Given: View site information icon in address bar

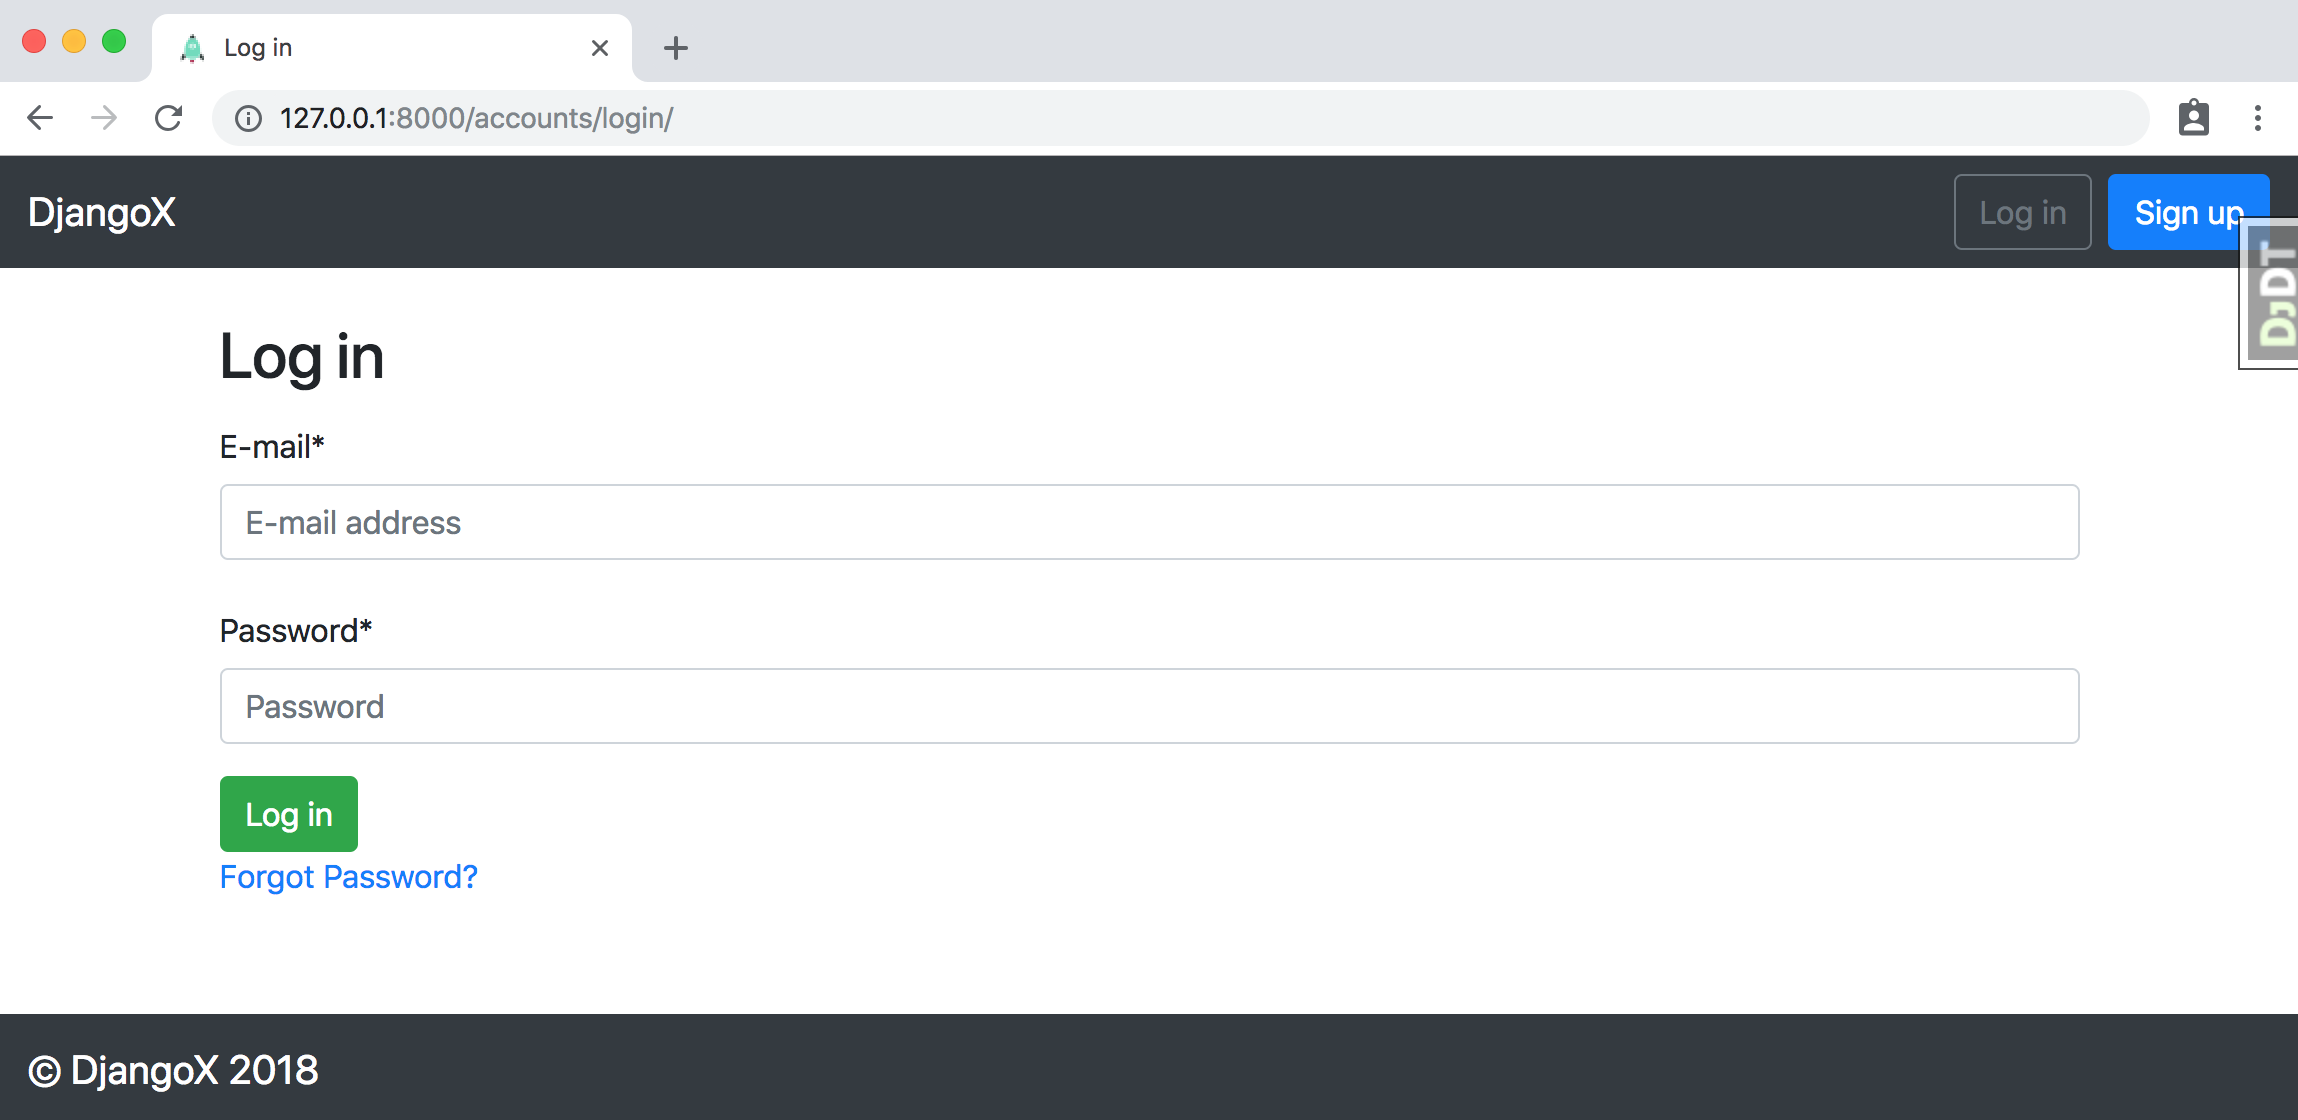Looking at the screenshot, I should pyautogui.click(x=248, y=118).
